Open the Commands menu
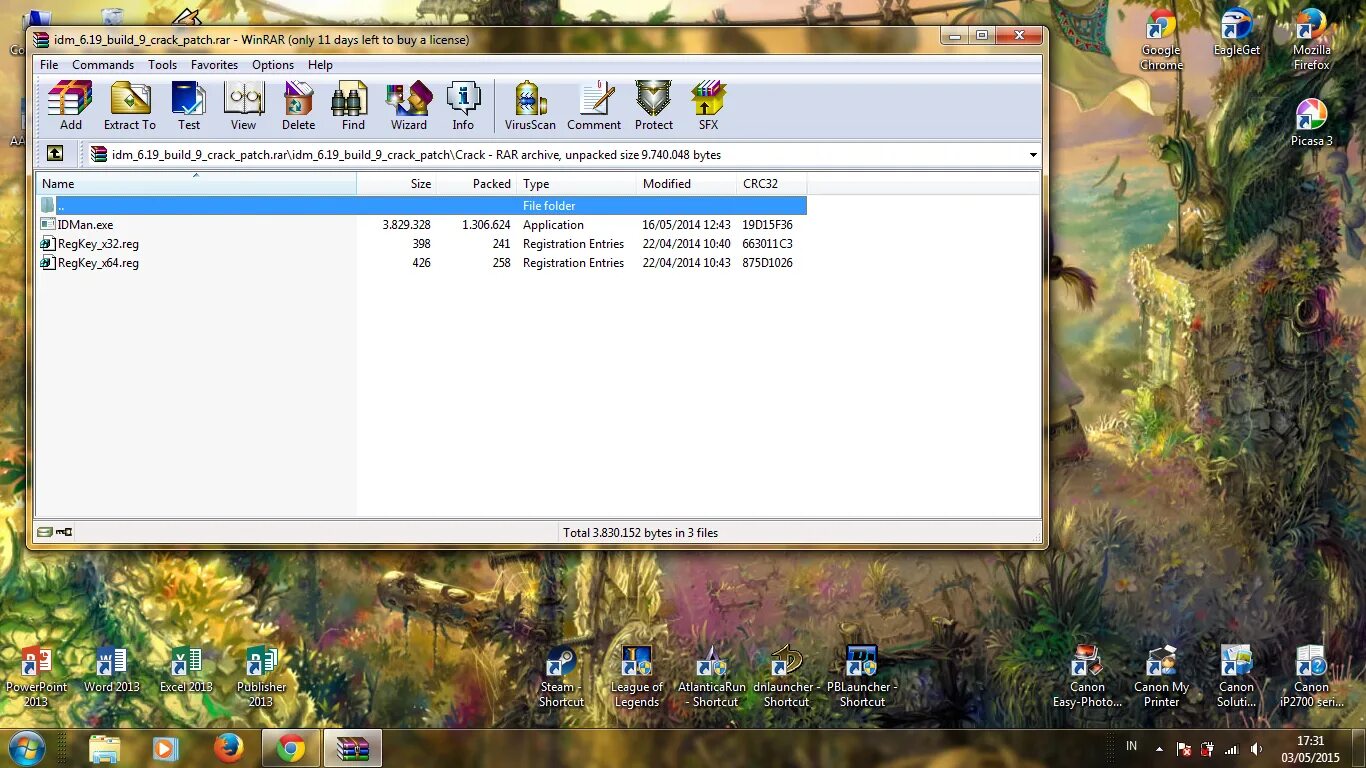This screenshot has width=1366, height=768. [x=103, y=65]
